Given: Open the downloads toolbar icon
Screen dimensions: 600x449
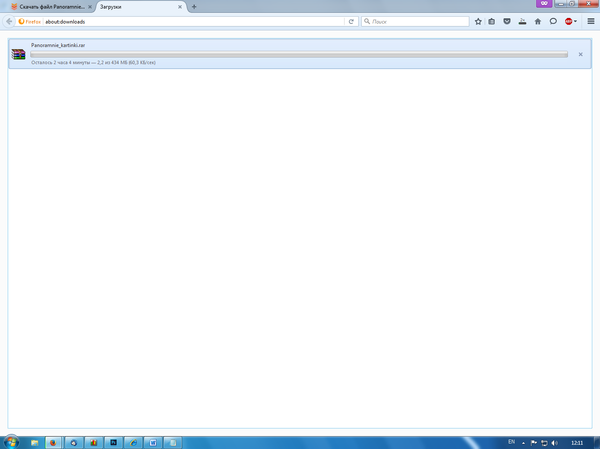Looking at the screenshot, I should (522, 21).
